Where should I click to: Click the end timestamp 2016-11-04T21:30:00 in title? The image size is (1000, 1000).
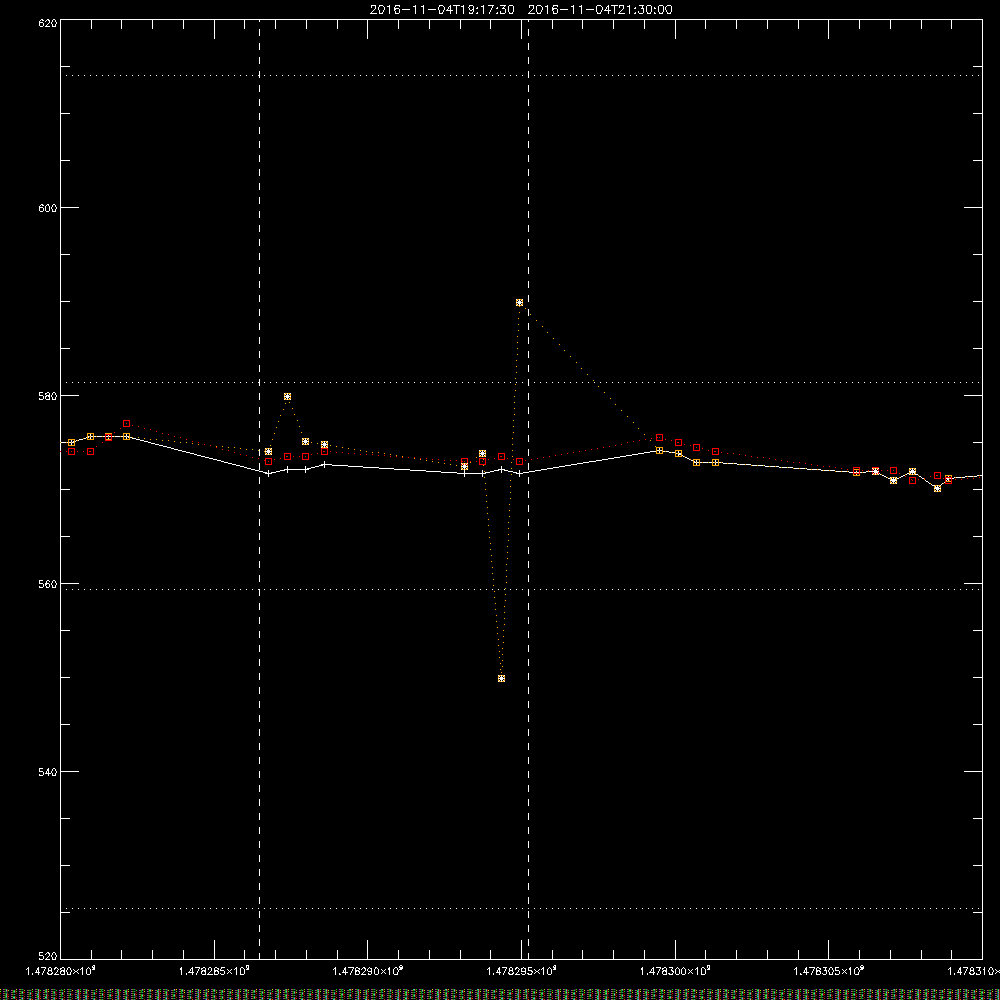point(600,10)
